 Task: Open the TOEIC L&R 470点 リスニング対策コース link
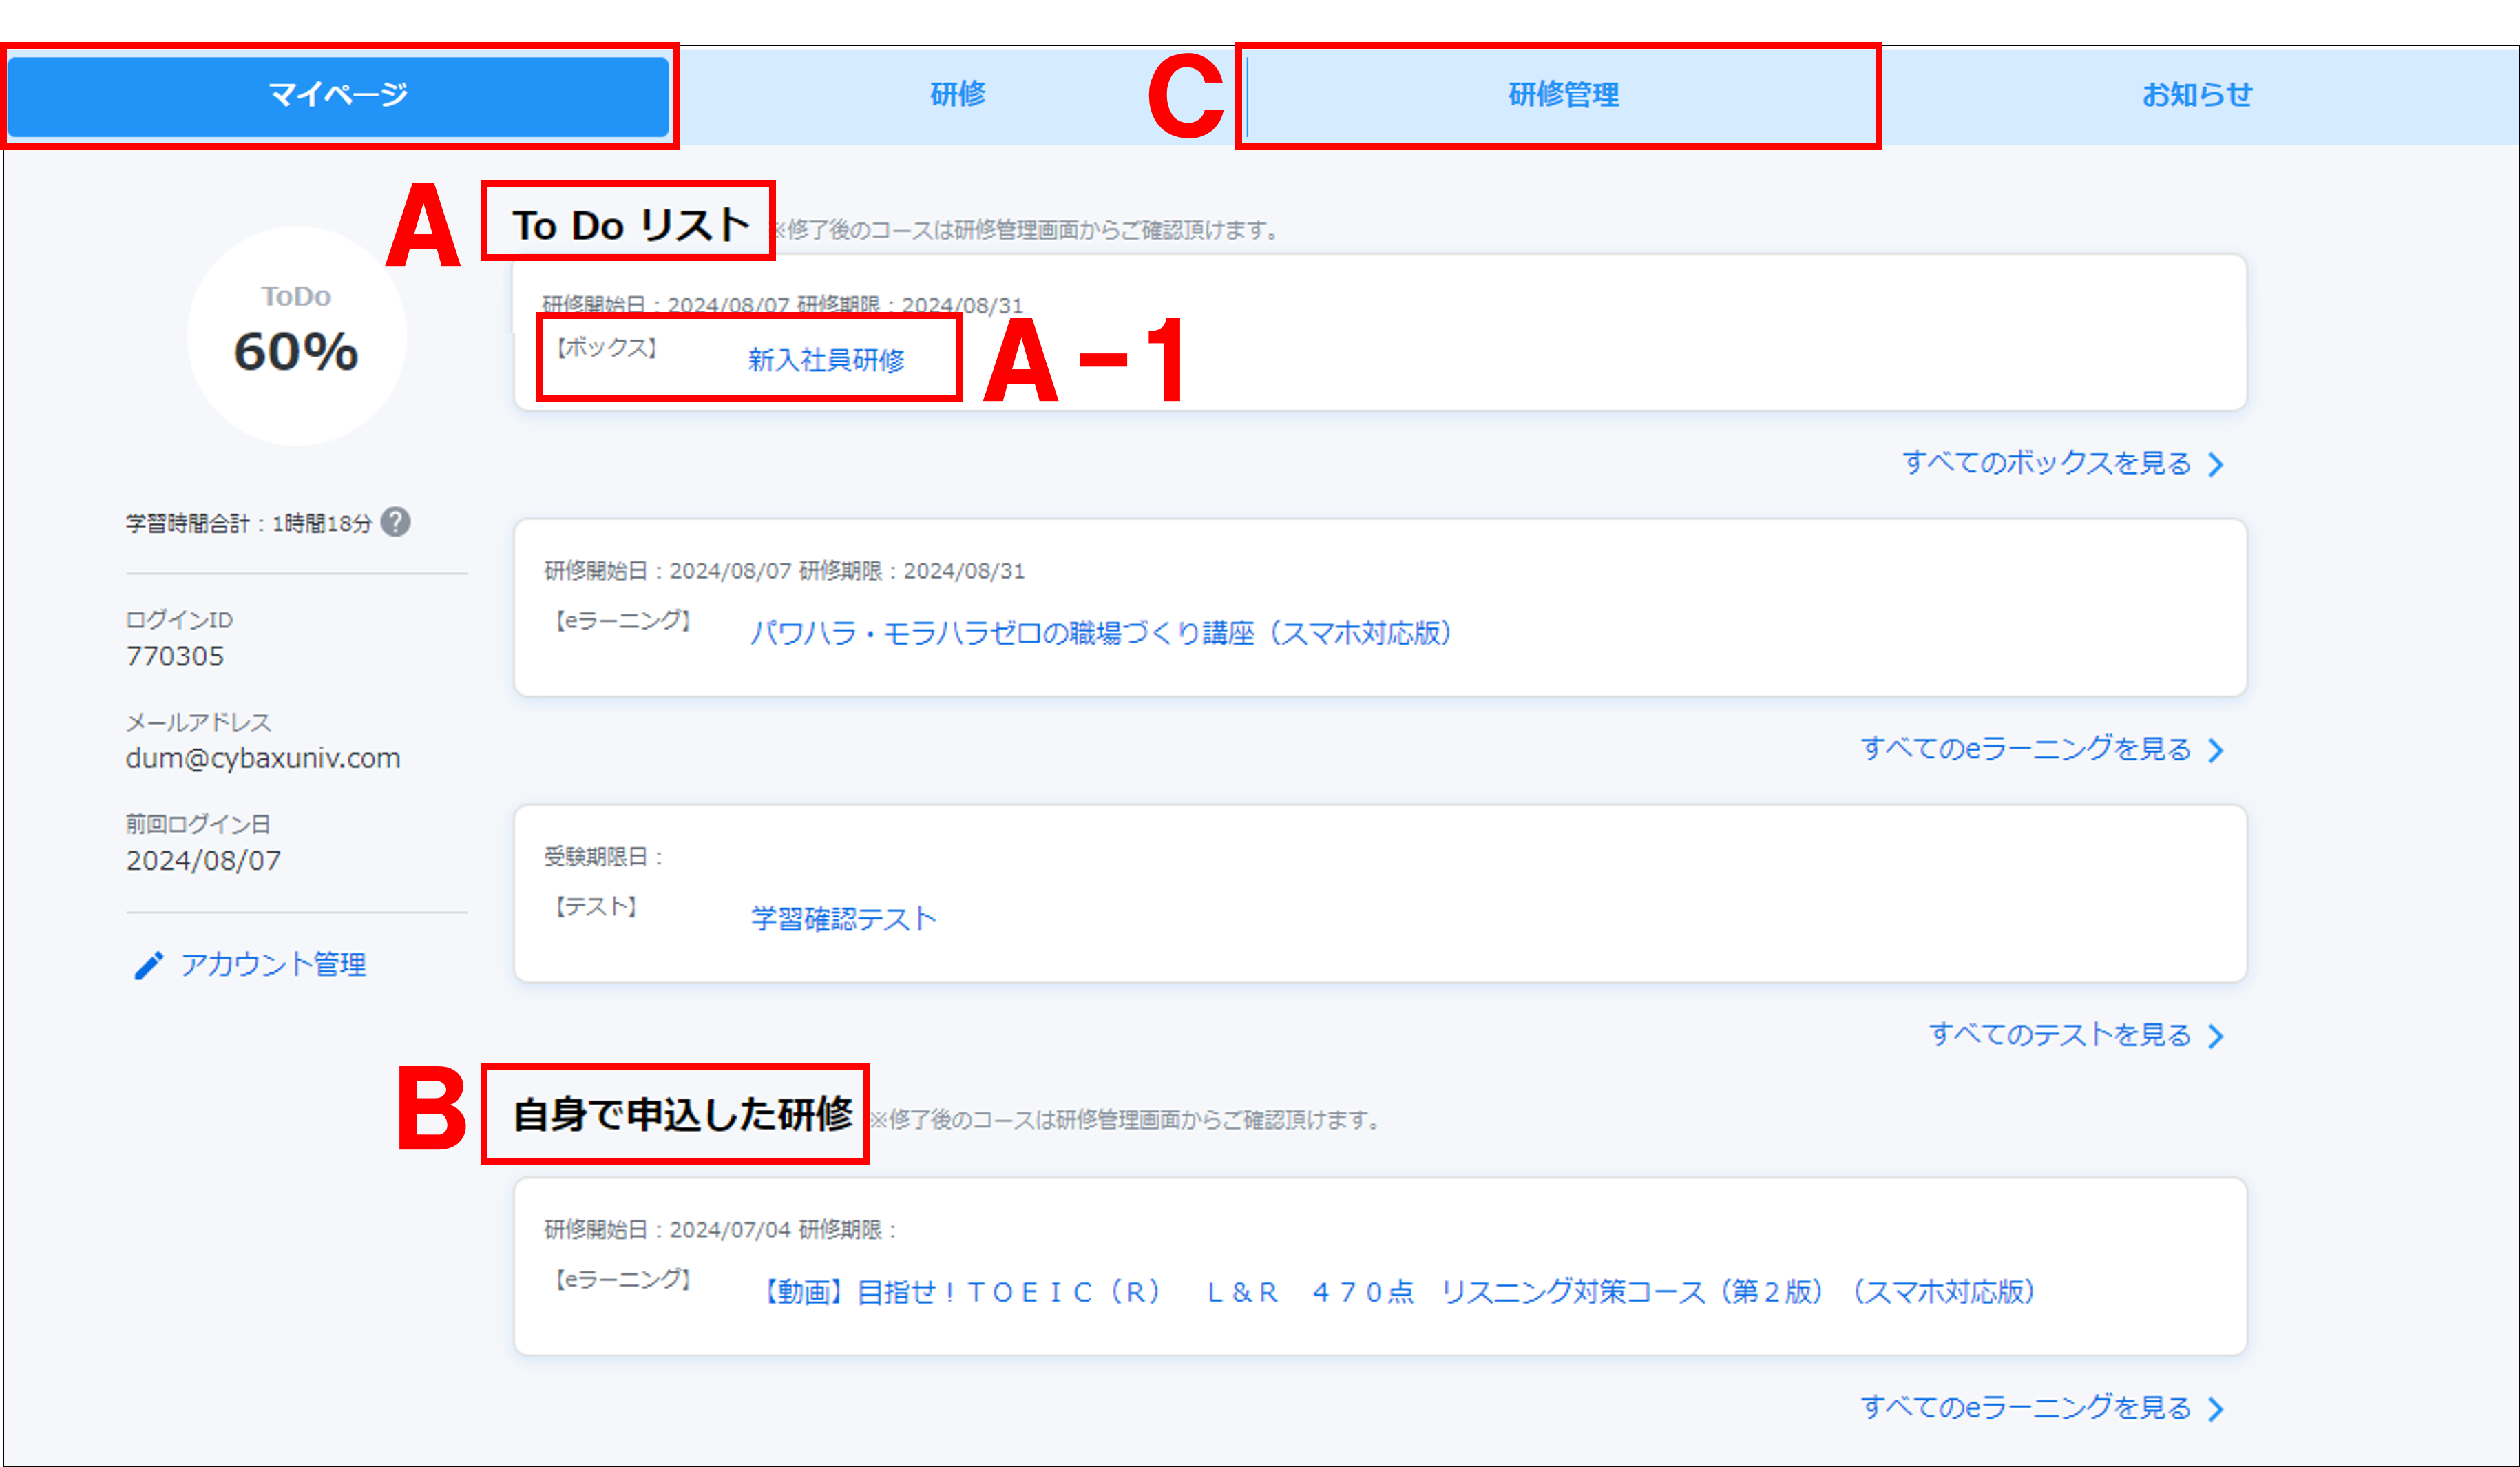(x=1399, y=1292)
